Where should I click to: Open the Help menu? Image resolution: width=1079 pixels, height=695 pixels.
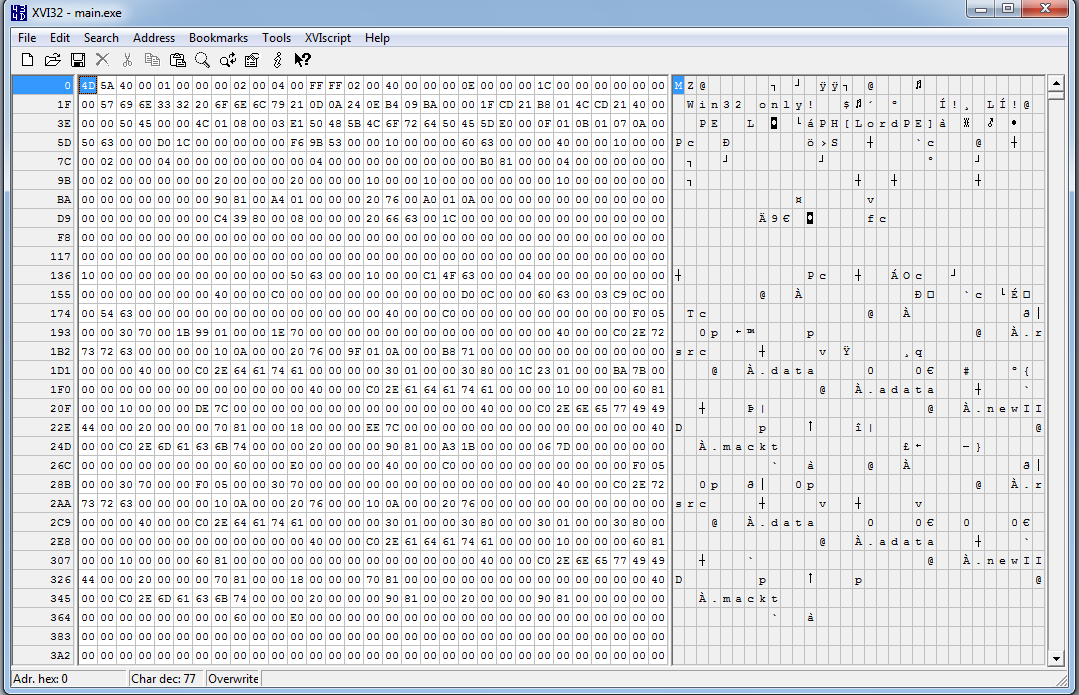377,38
